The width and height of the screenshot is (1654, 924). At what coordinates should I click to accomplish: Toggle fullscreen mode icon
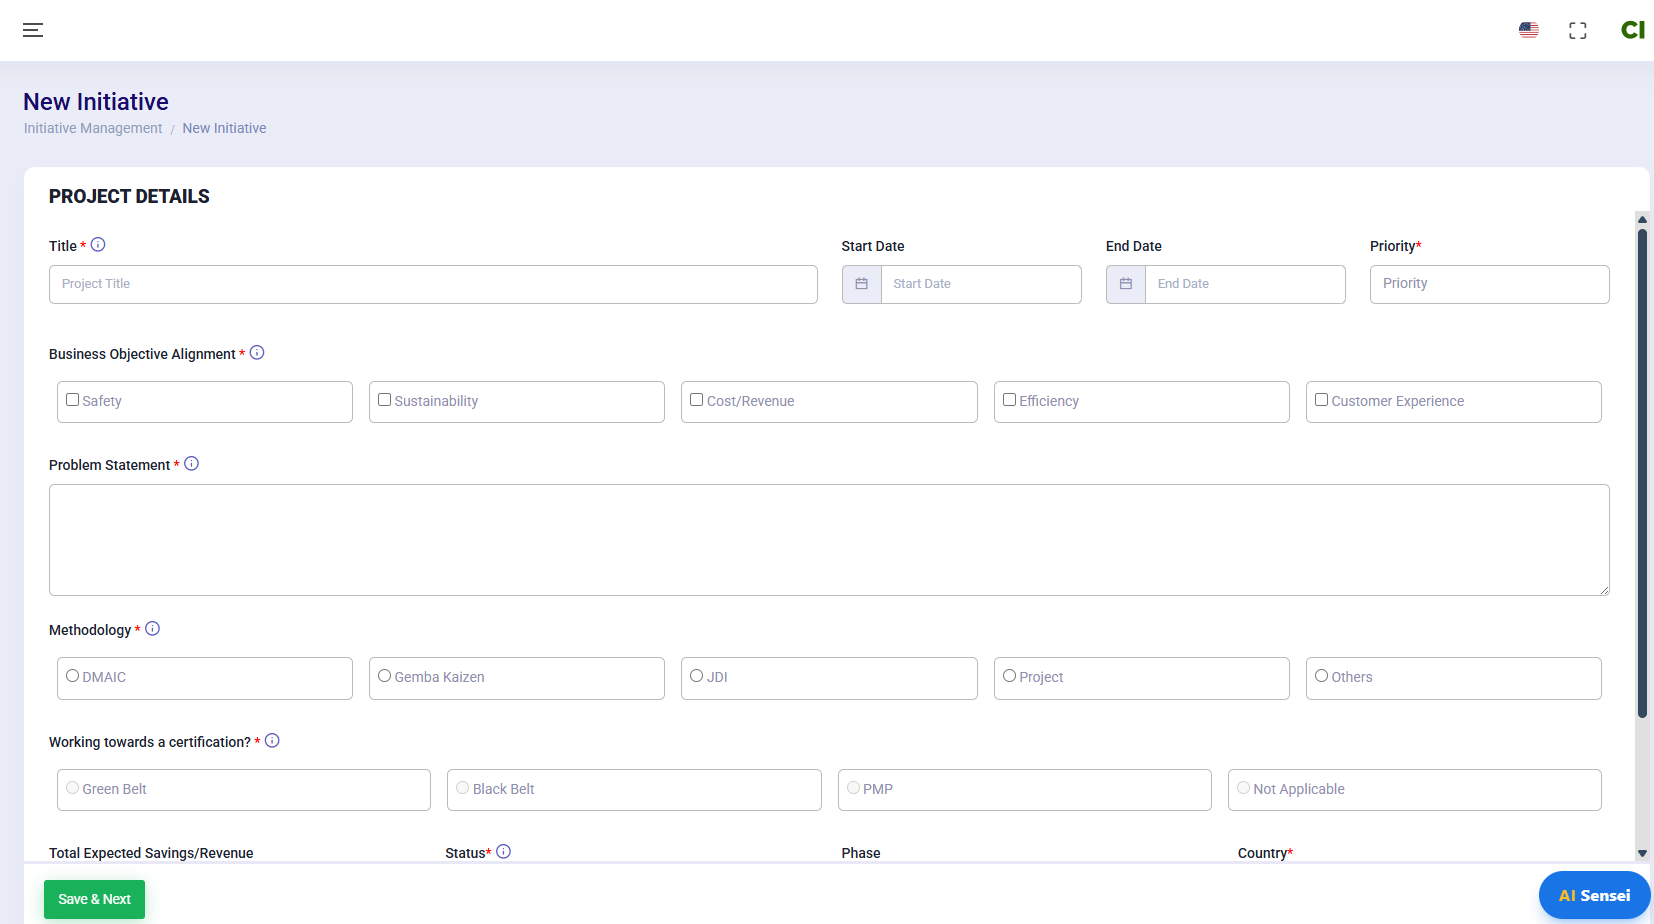click(1577, 31)
